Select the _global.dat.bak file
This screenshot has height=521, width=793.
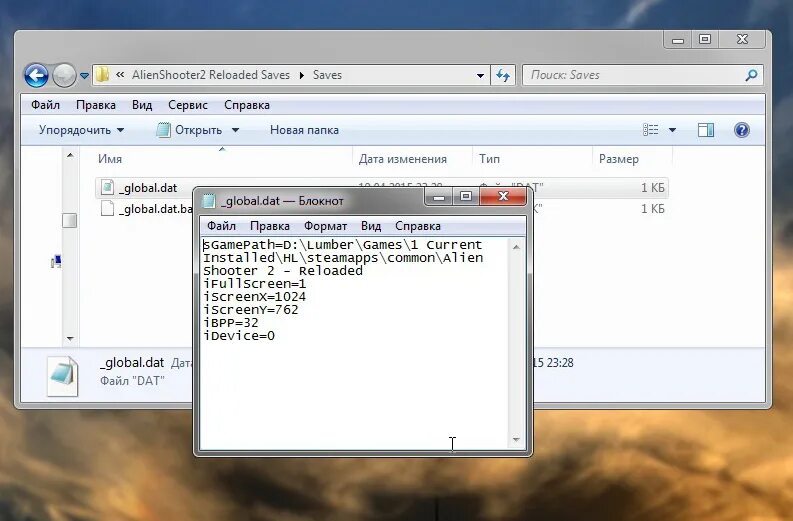(x=155, y=209)
